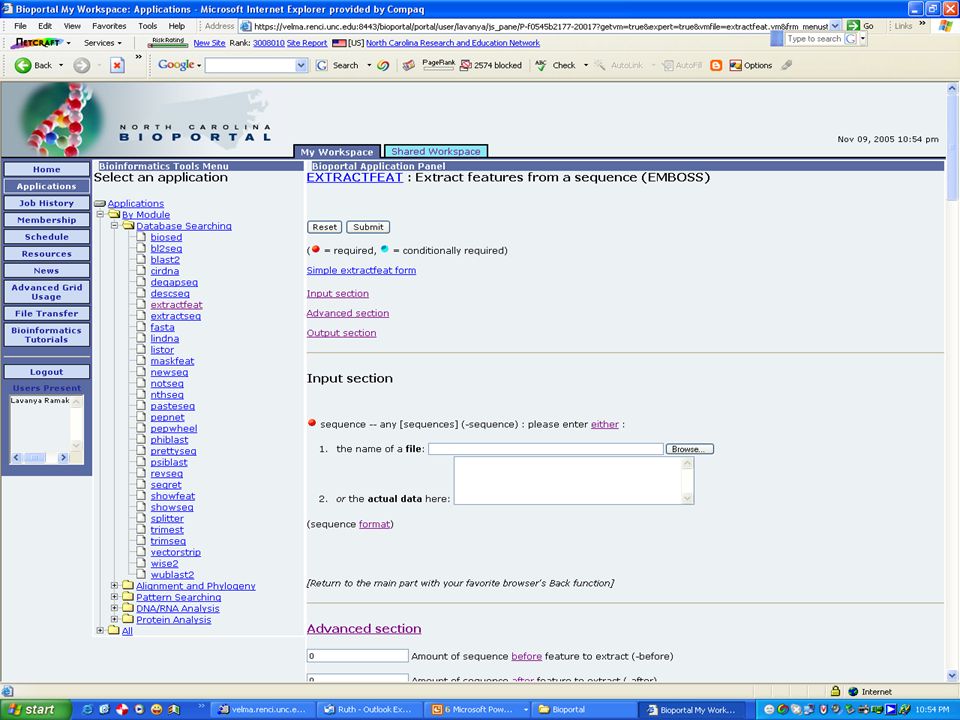The image size is (960, 720).
Task: Click the folder icon beside Alignment and Phylogeny
Action: point(128,586)
